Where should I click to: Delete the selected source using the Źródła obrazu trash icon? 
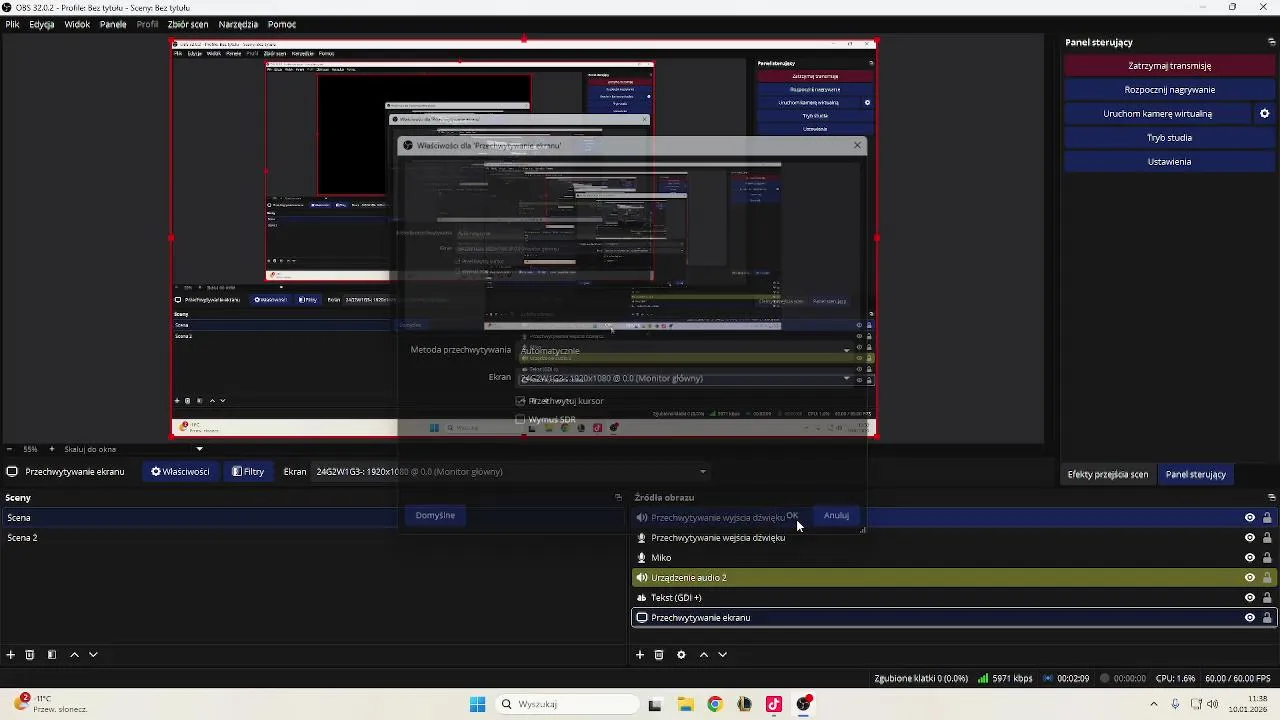coord(659,655)
